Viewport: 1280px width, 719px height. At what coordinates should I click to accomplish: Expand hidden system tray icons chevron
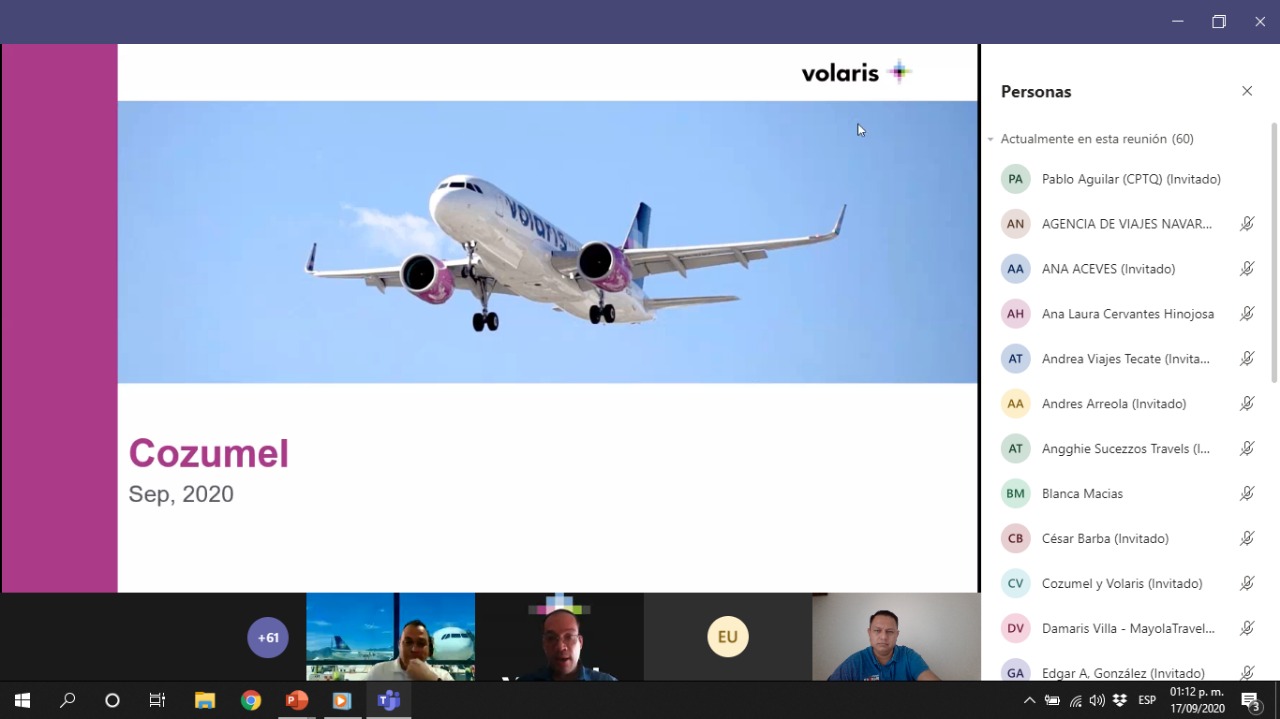tap(1029, 700)
